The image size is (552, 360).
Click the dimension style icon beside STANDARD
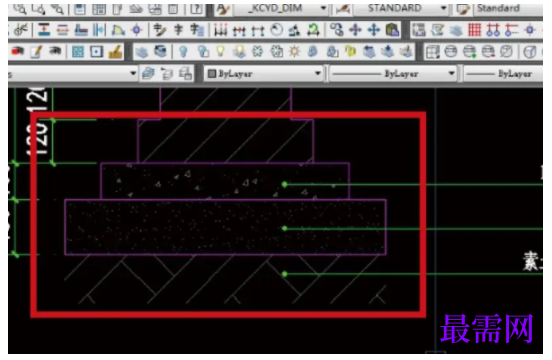pyautogui.click(x=342, y=10)
